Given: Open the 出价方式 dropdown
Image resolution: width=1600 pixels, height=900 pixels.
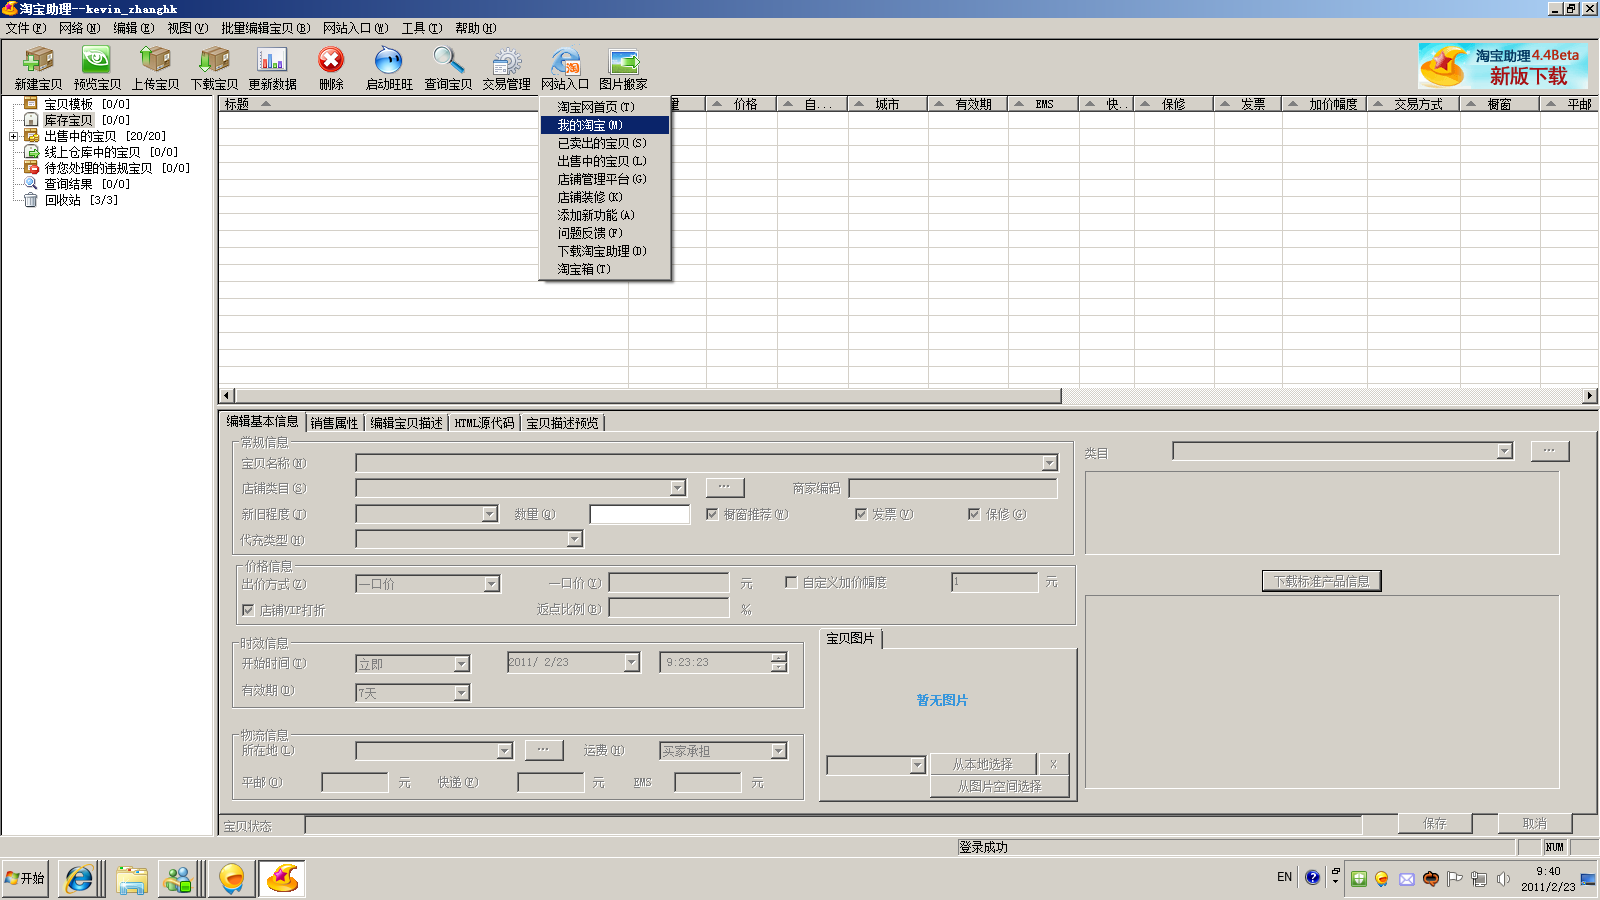Looking at the screenshot, I should (x=491, y=584).
